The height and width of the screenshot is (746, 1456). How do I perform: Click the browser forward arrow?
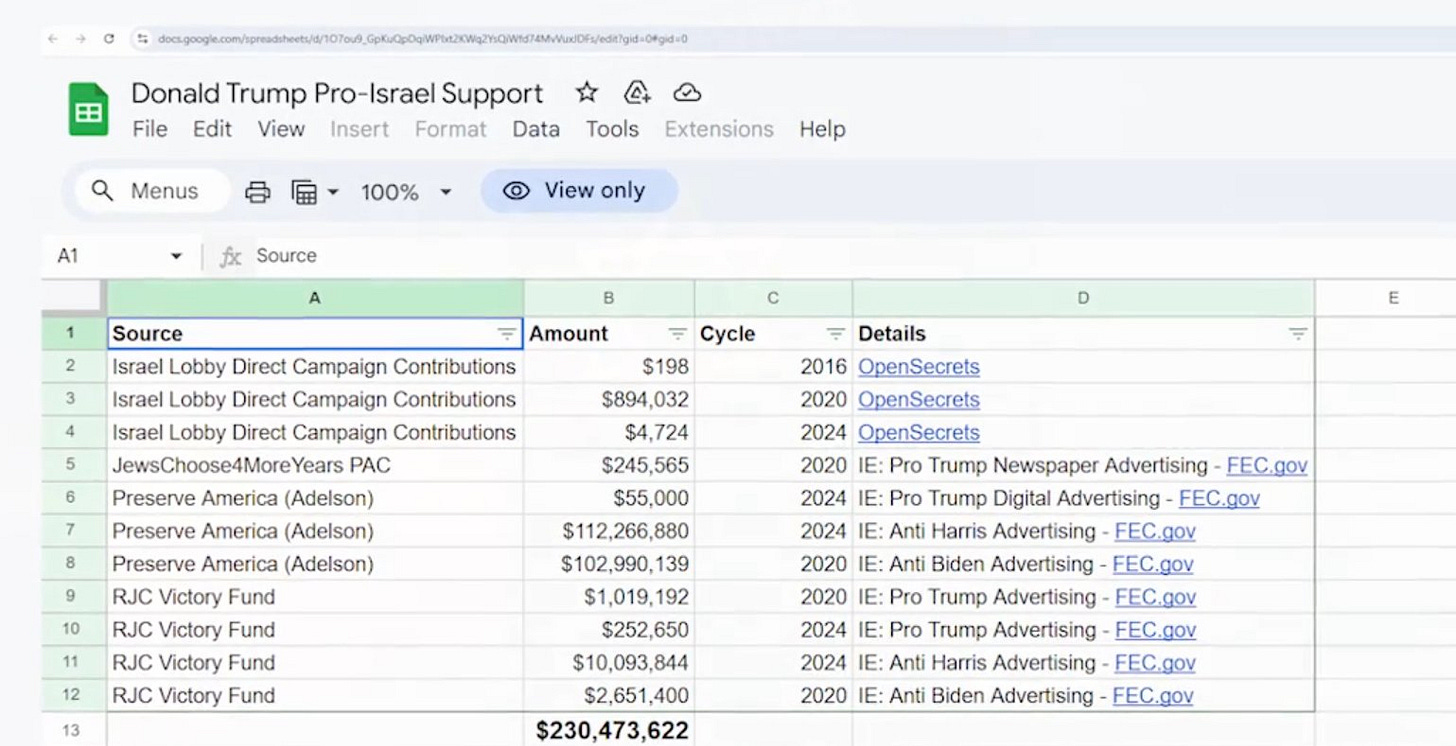coord(81,39)
